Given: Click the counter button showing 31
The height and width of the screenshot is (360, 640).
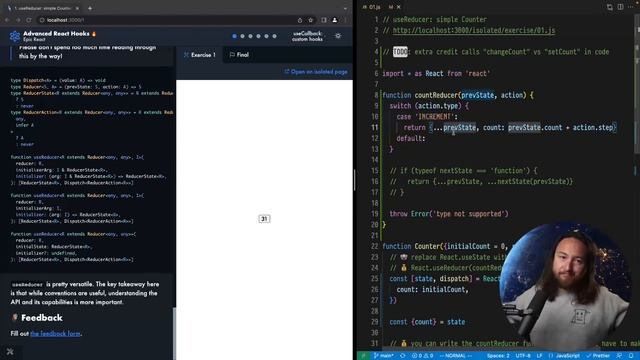Looking at the screenshot, I should point(264,219).
